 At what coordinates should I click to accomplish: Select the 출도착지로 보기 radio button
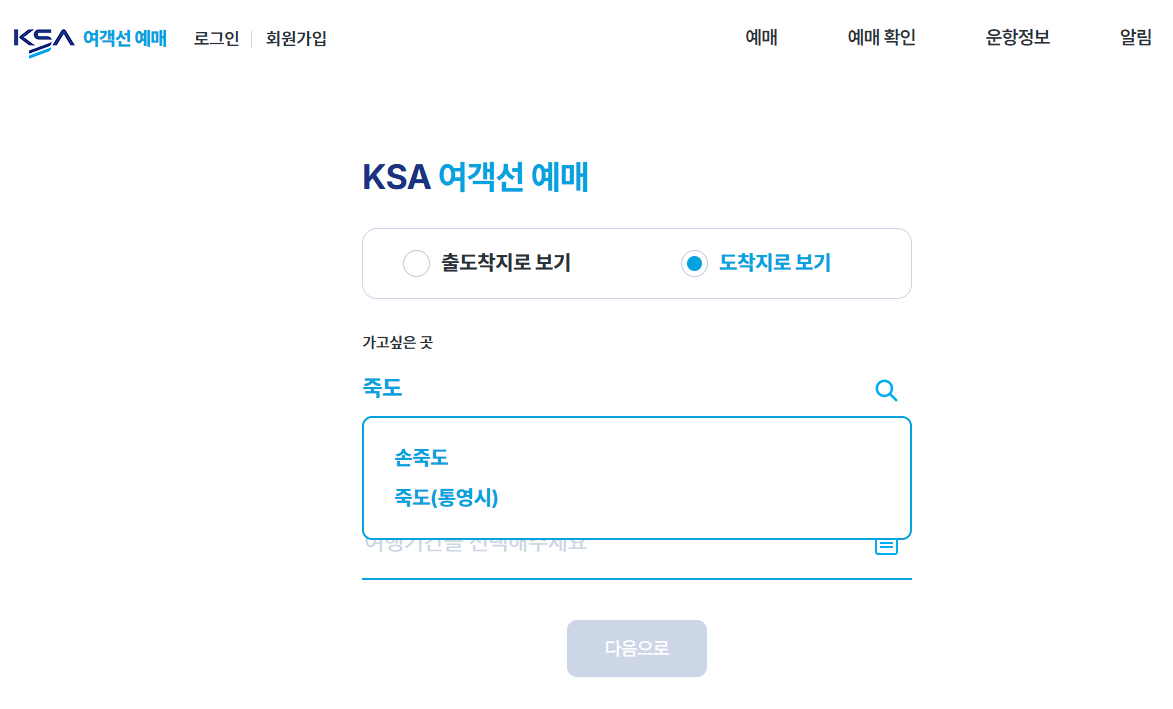point(417,263)
